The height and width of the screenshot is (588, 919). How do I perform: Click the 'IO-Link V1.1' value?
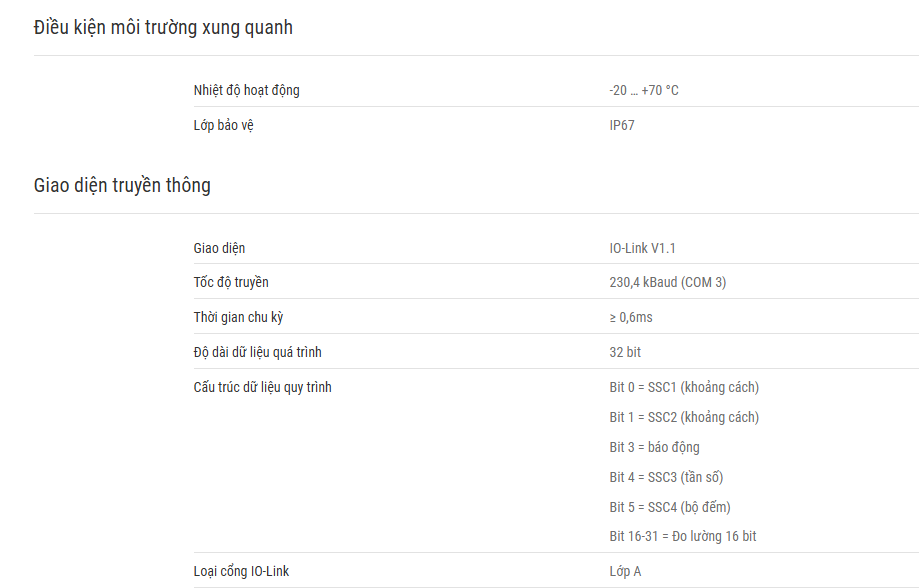642,249
